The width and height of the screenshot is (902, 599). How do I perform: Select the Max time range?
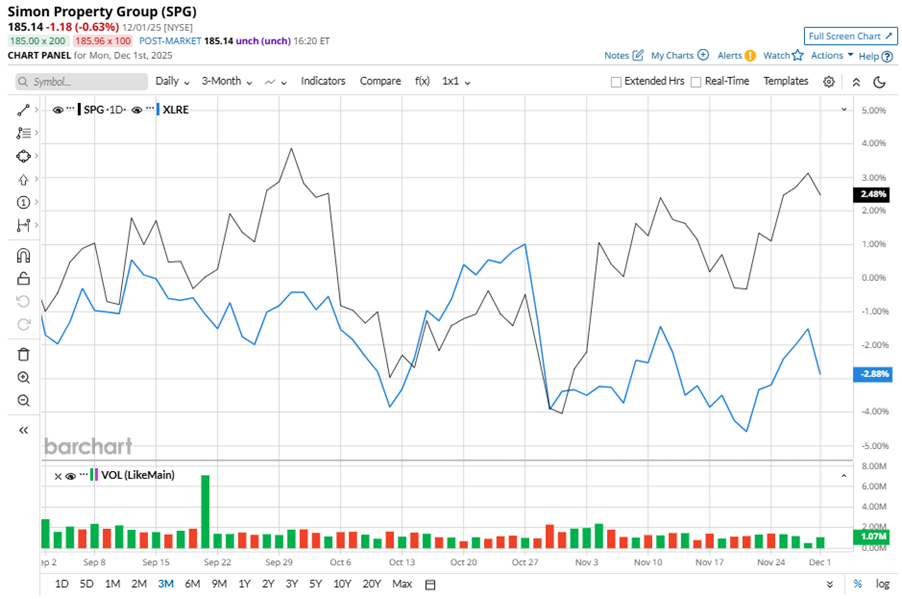click(402, 584)
